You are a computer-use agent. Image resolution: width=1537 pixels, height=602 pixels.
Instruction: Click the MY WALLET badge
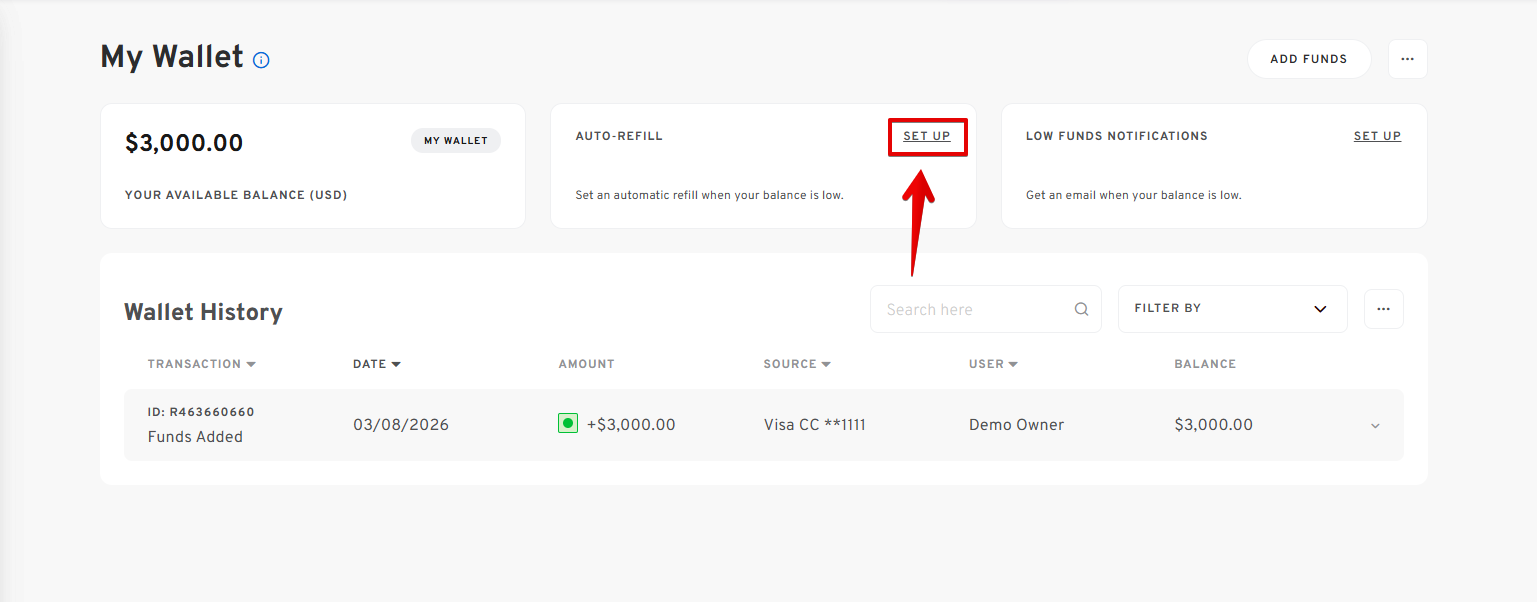tap(455, 141)
